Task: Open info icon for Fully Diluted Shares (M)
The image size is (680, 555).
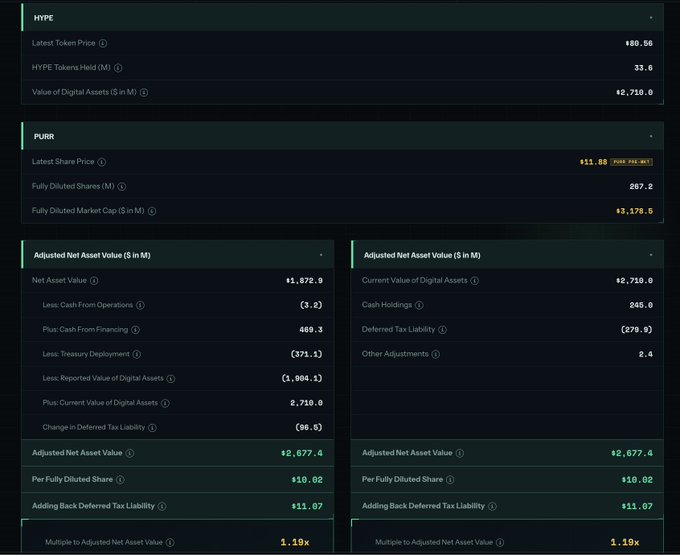Action: coord(122,186)
